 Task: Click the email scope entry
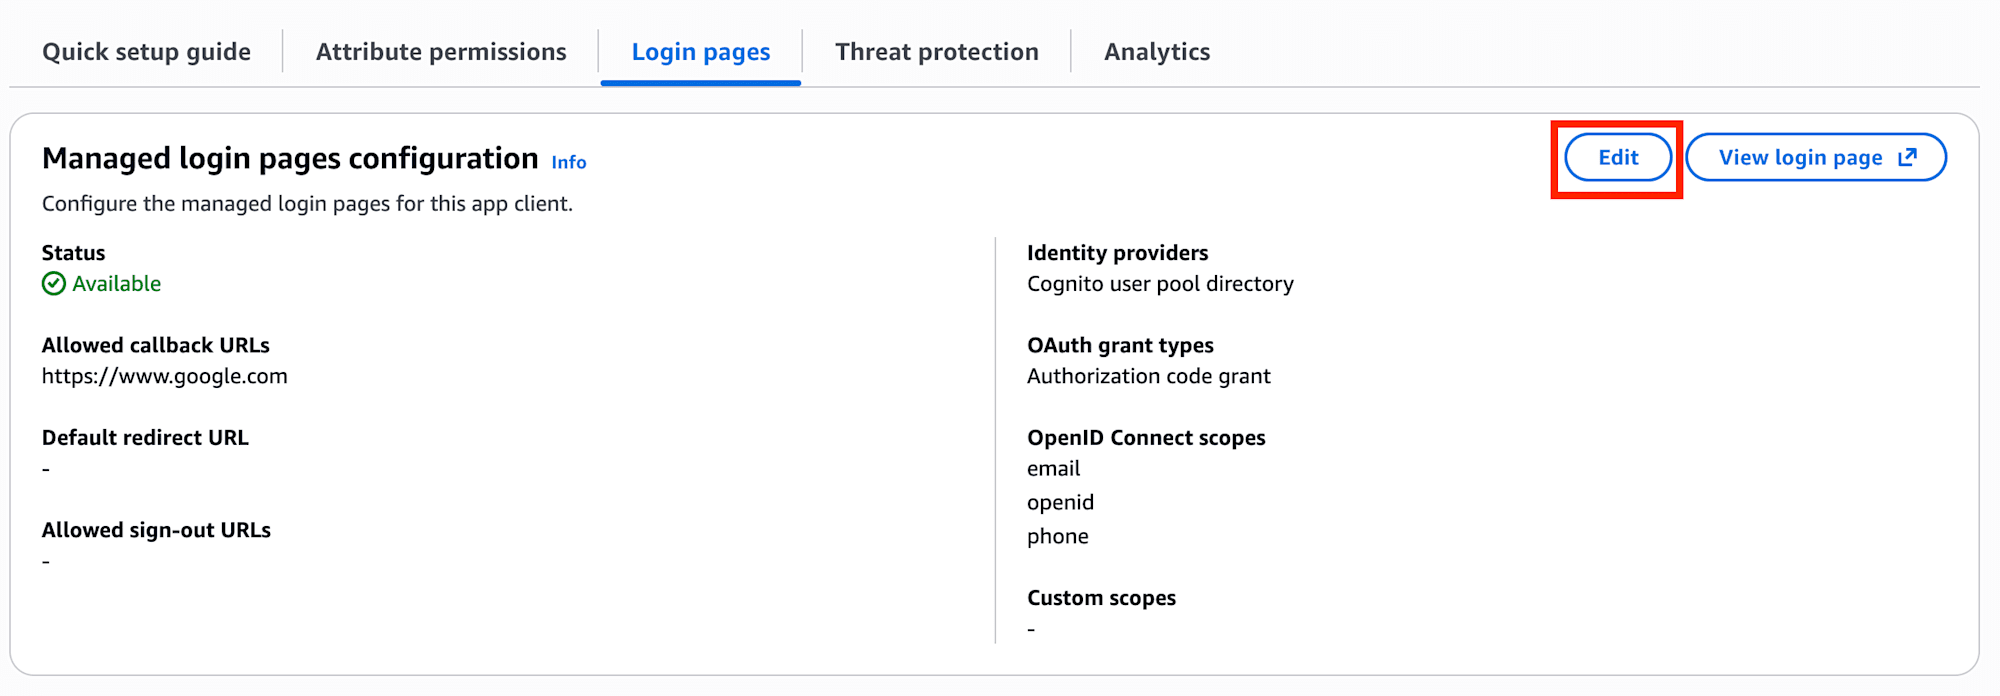pos(1053,469)
